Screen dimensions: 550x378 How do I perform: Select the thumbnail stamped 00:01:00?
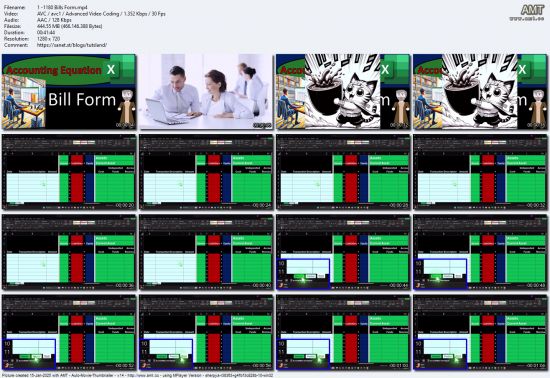[x=343, y=332]
